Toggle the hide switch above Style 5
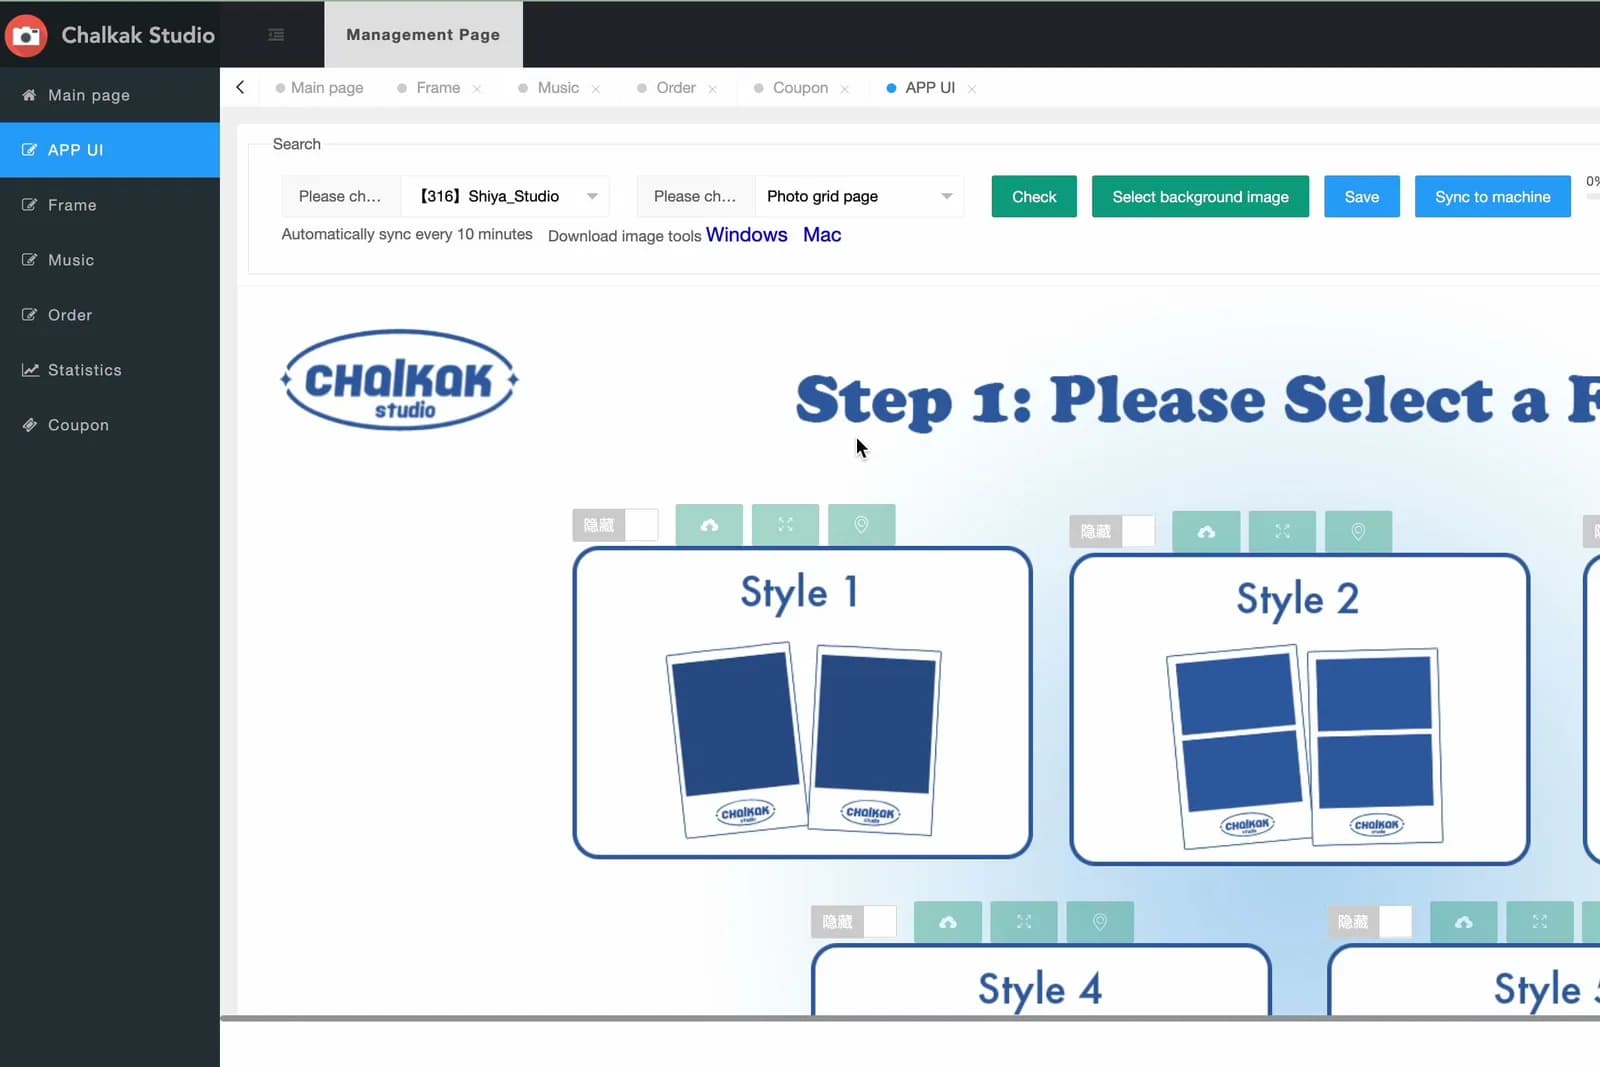Image resolution: width=1600 pixels, height=1067 pixels. tap(1370, 922)
